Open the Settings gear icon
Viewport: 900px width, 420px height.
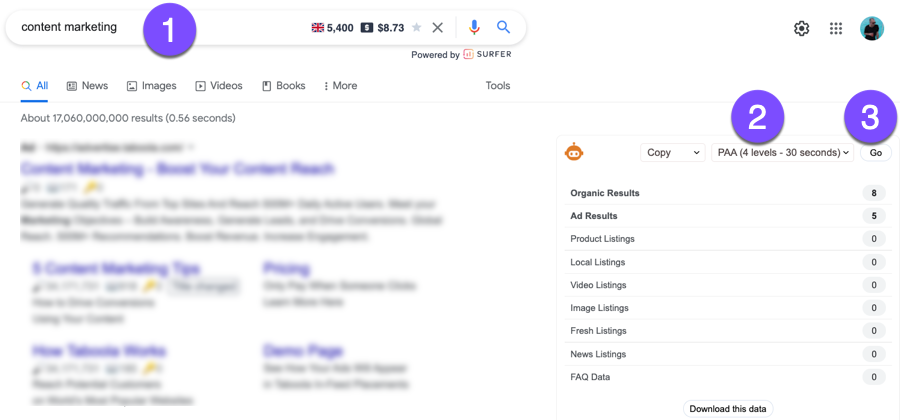click(801, 29)
